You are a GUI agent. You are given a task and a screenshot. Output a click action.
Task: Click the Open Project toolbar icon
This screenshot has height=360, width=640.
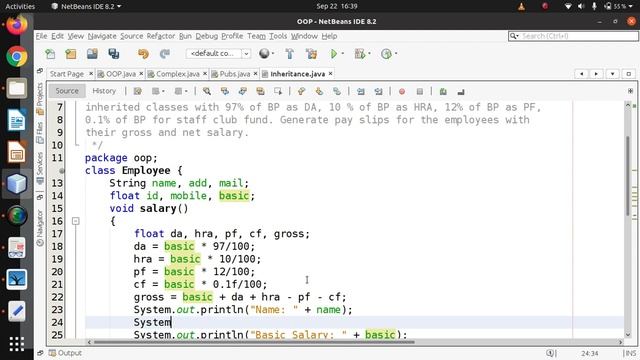[x=92, y=54]
